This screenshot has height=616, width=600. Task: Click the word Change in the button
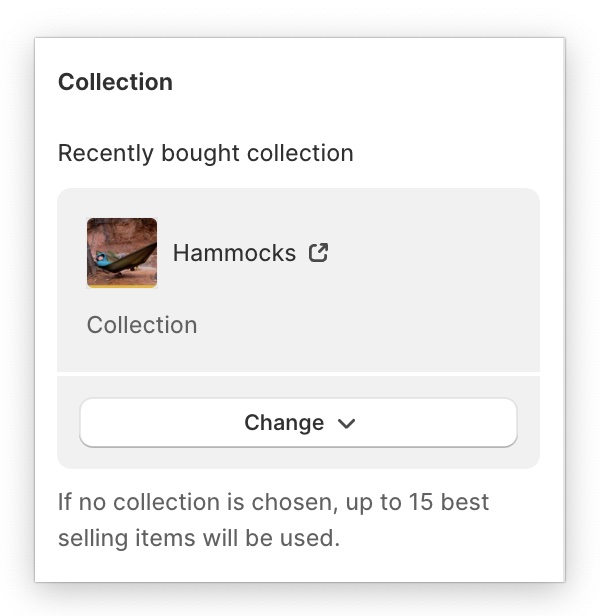click(283, 423)
